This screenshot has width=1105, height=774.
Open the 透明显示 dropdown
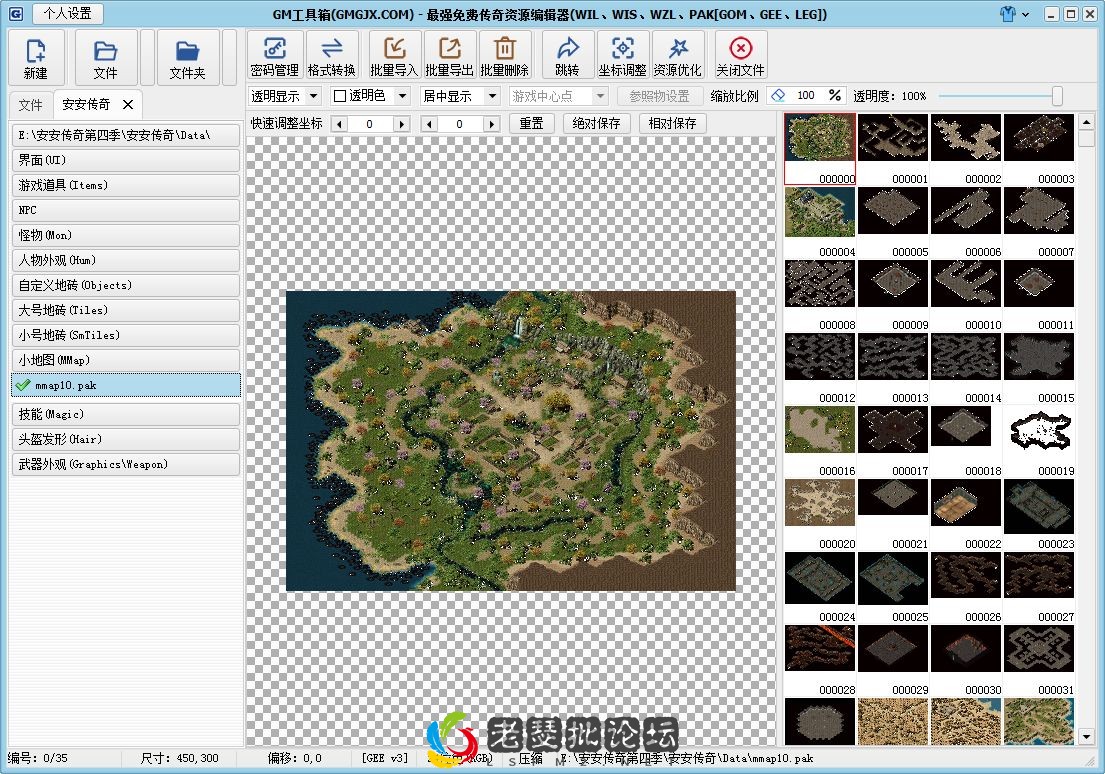pos(285,96)
